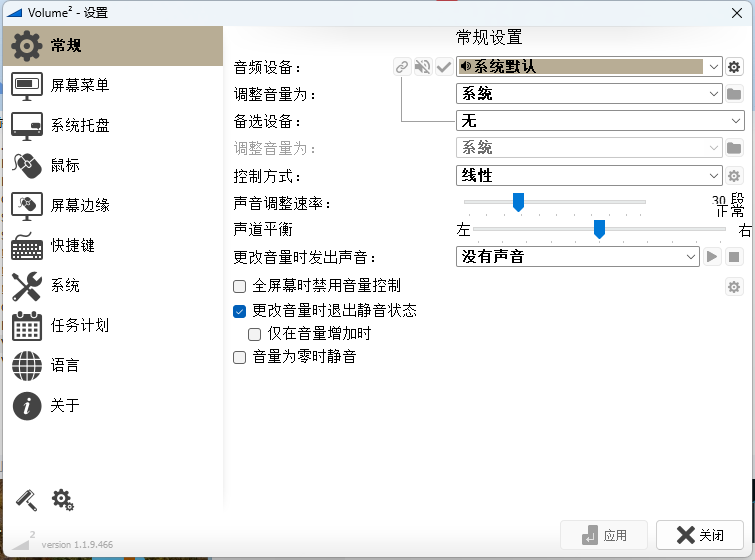Stop the sound preview playback
The image size is (755, 560).
734,257
